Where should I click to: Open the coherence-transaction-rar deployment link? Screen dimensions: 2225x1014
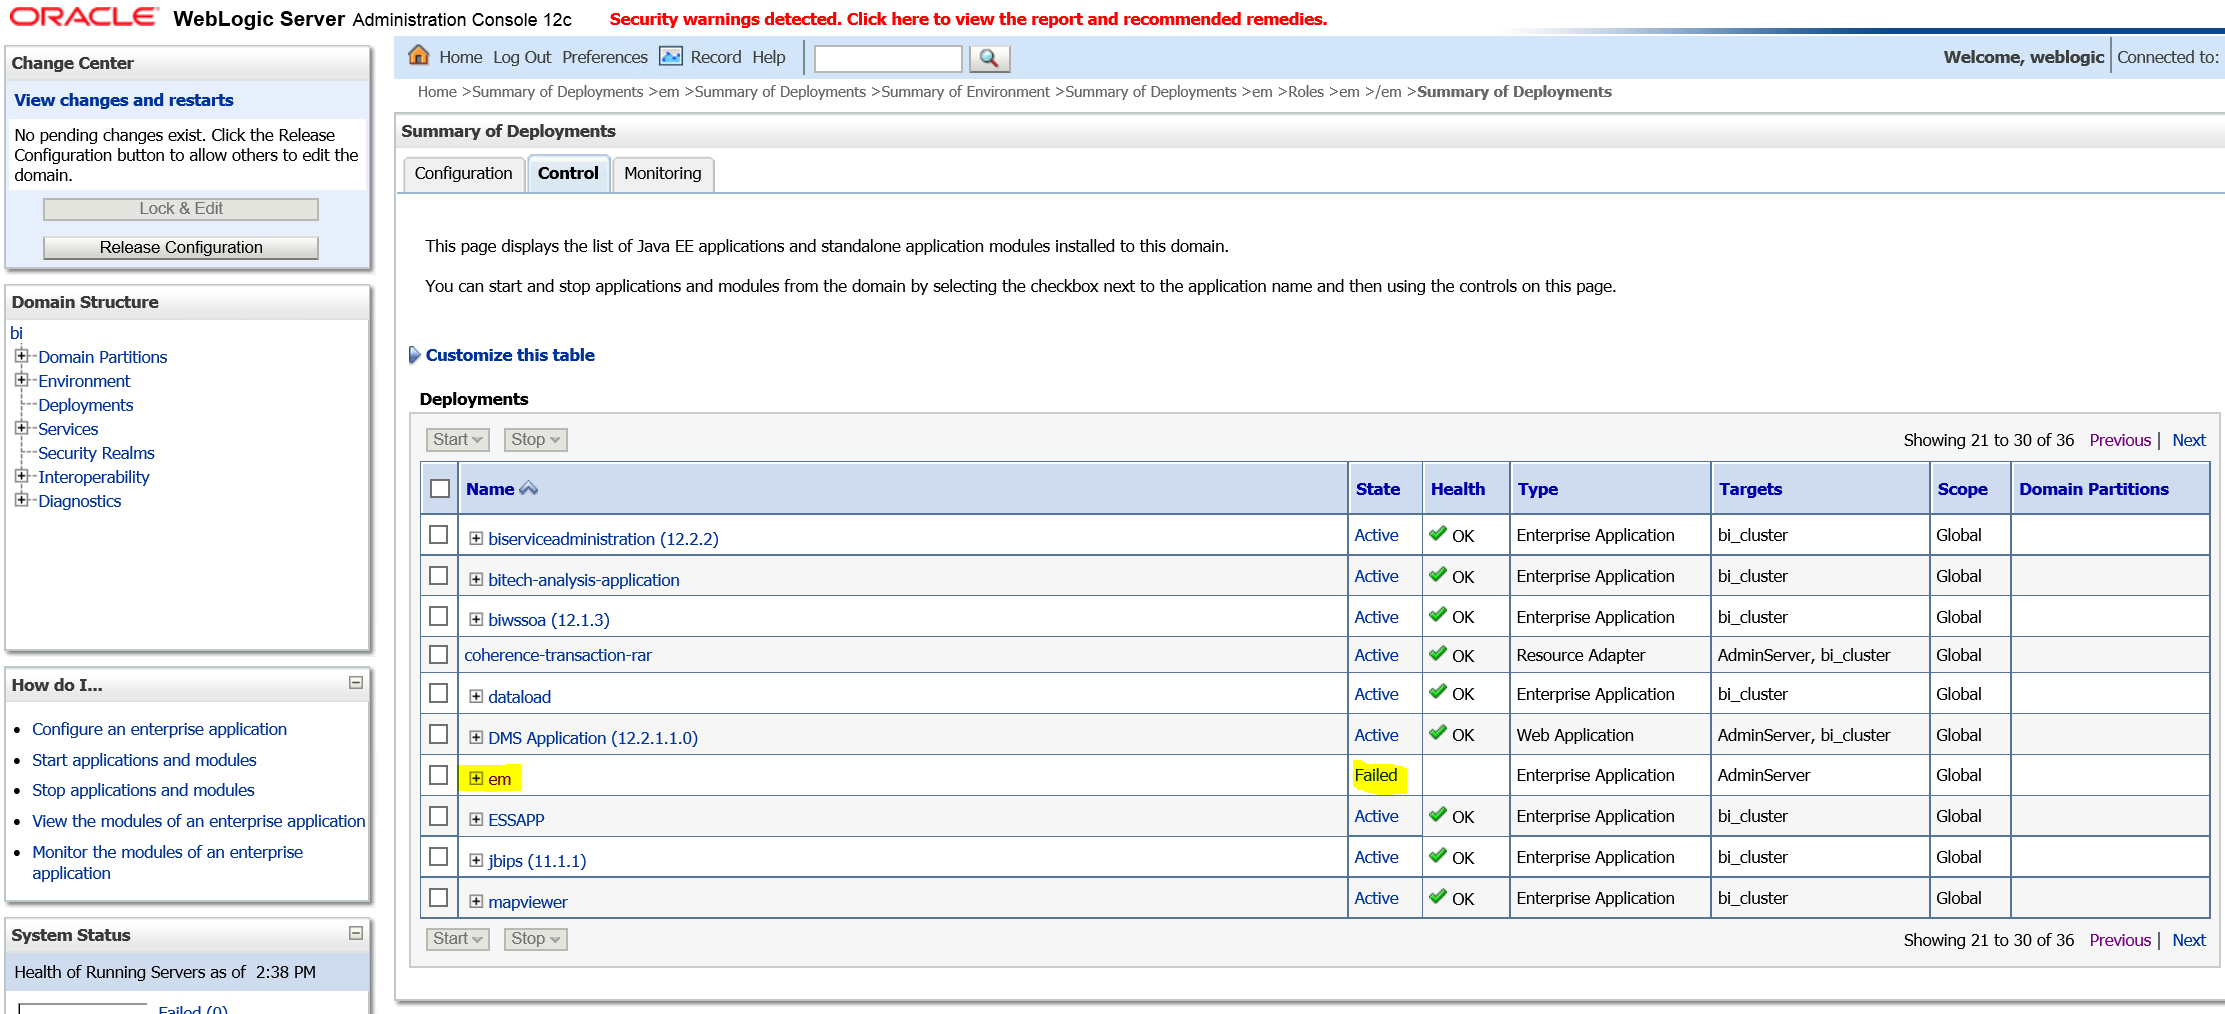pos(558,655)
